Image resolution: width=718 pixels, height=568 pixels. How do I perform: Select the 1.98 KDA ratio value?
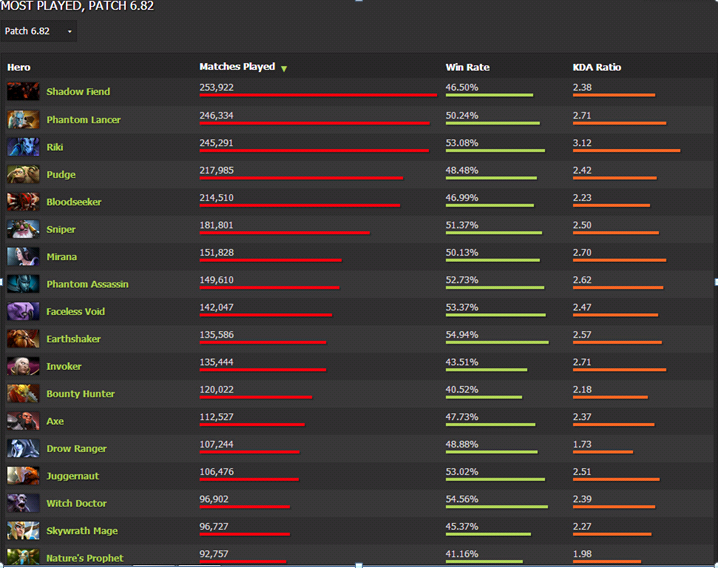(x=582, y=554)
